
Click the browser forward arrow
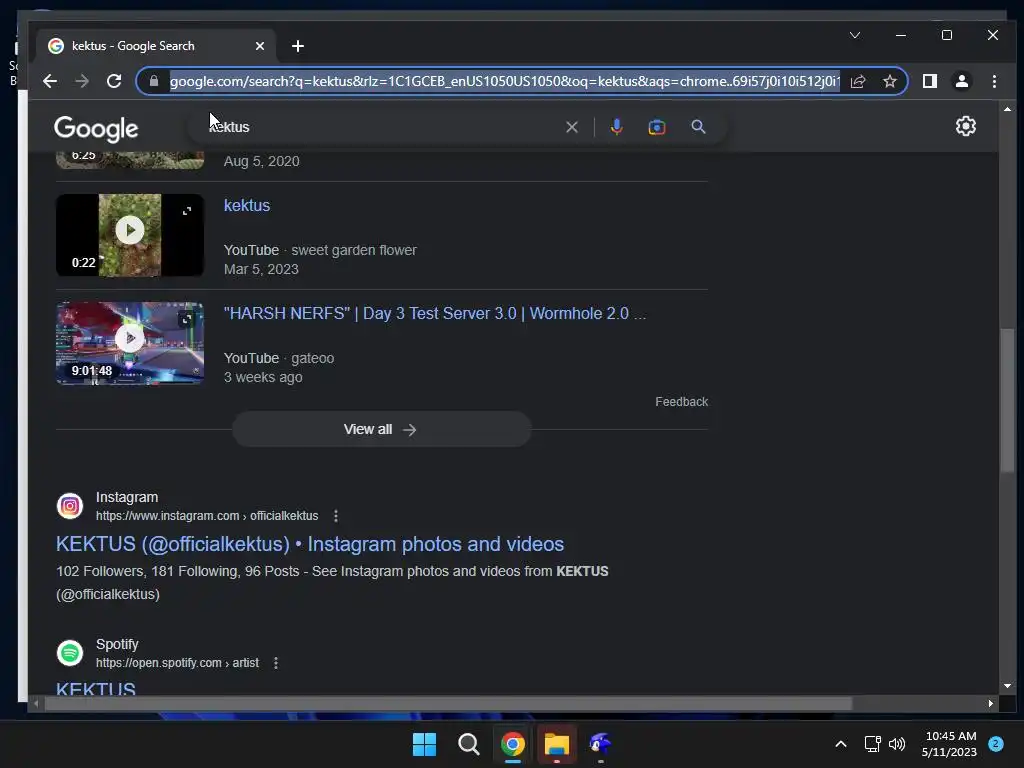(82, 82)
